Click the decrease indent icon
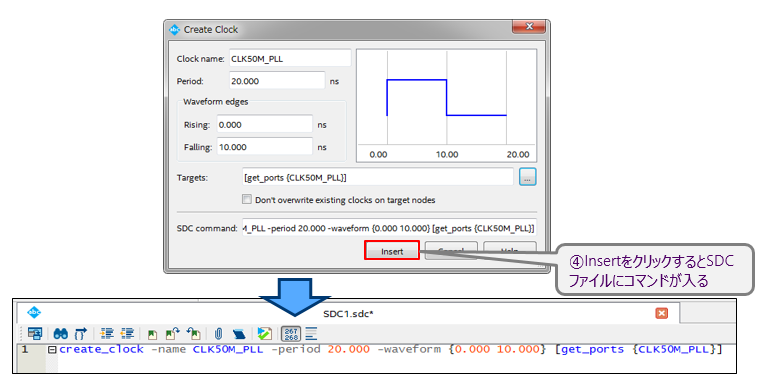 coord(127,334)
